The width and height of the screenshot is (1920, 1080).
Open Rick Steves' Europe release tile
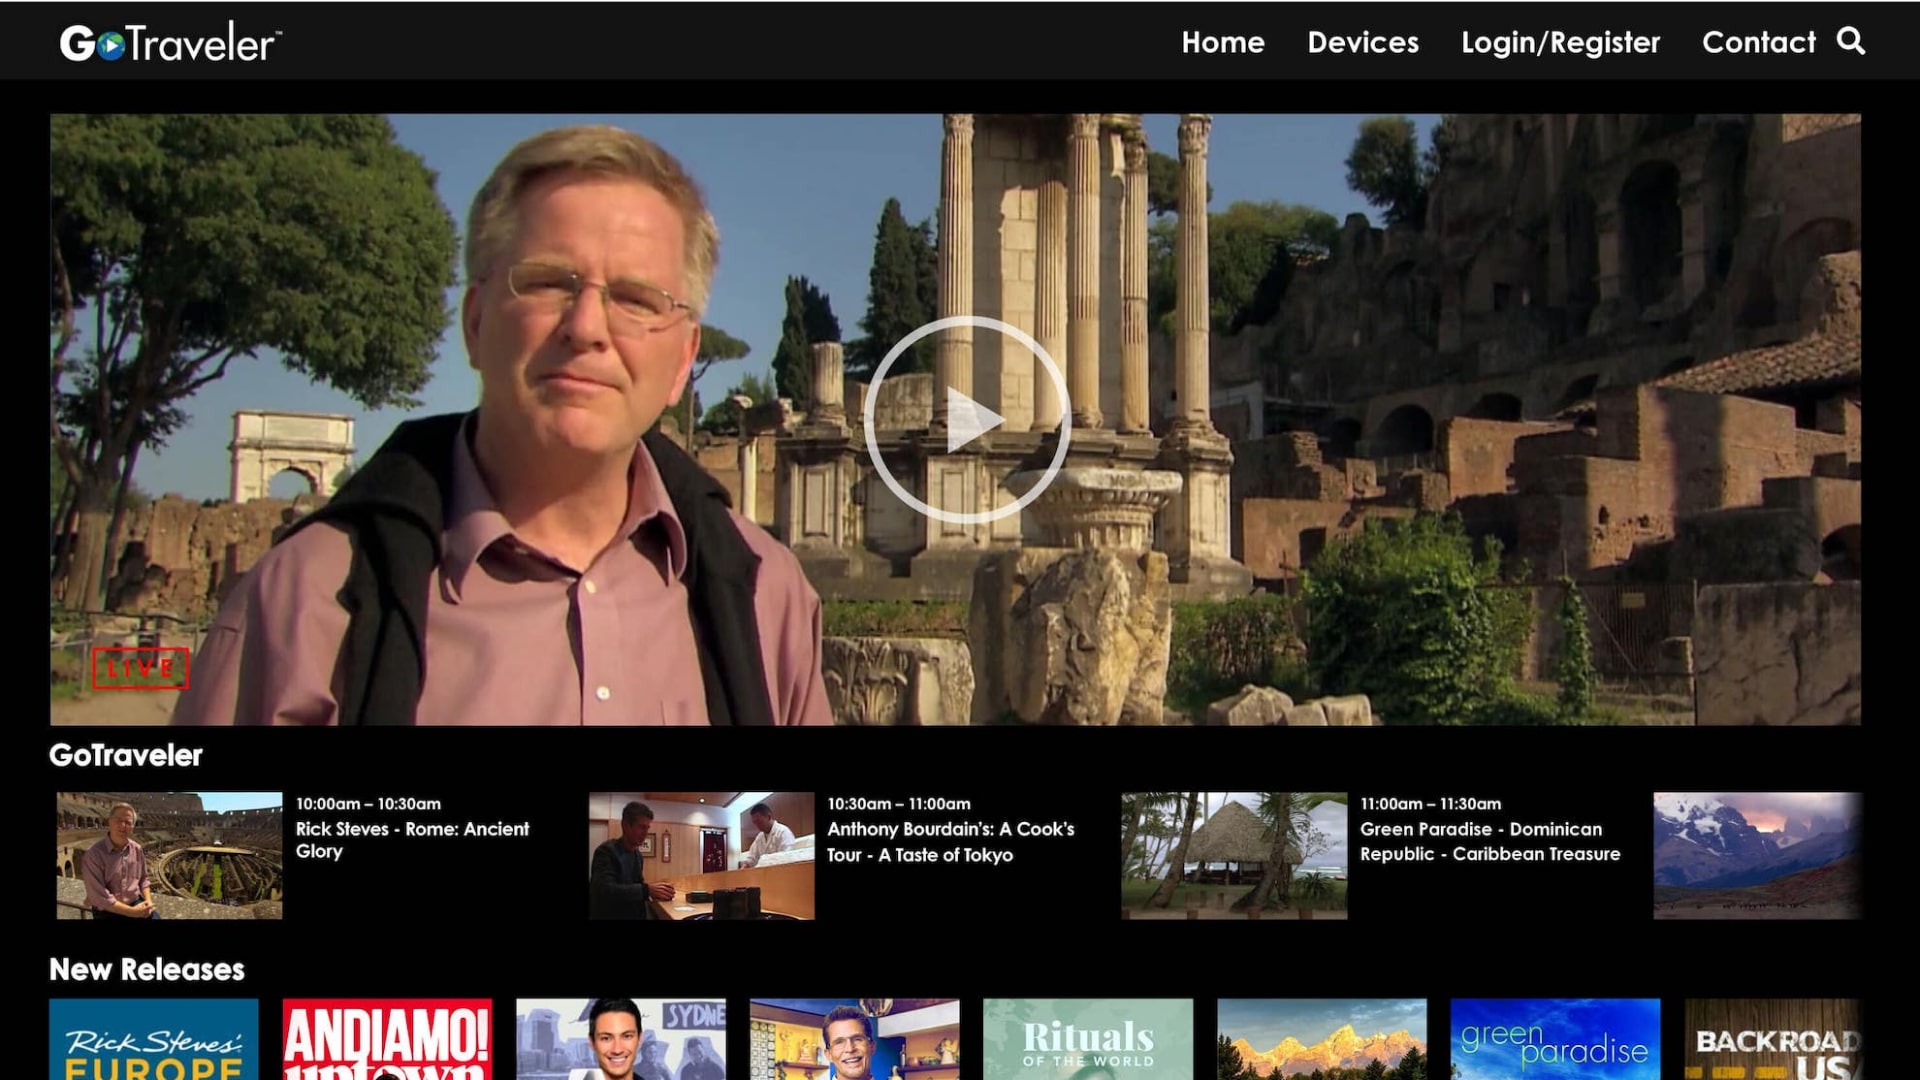[154, 1040]
